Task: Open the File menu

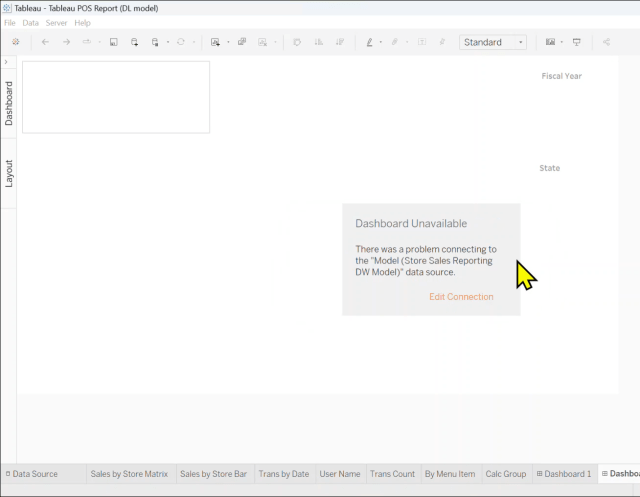Action: [x=10, y=23]
